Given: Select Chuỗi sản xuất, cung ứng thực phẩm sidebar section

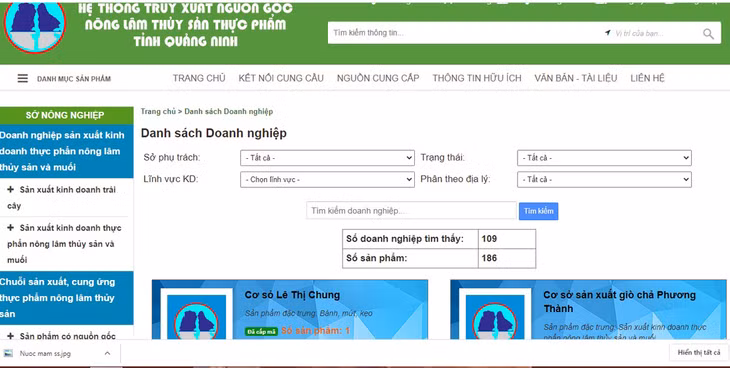Looking at the screenshot, I should click(x=67, y=298).
